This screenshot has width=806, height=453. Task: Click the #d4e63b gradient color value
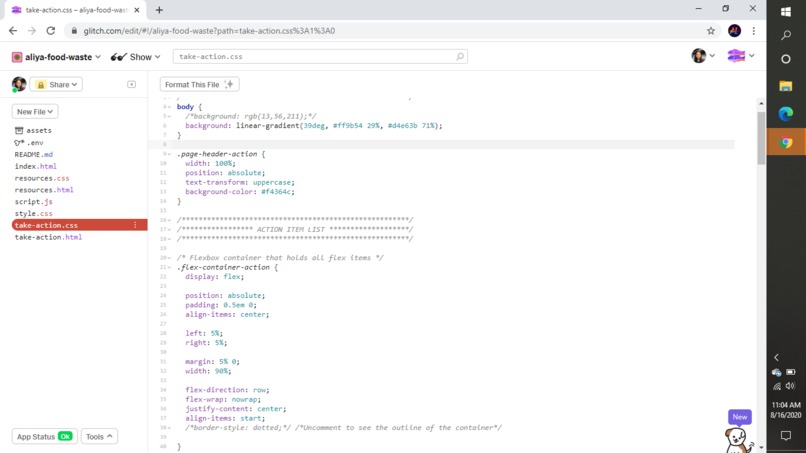point(402,125)
